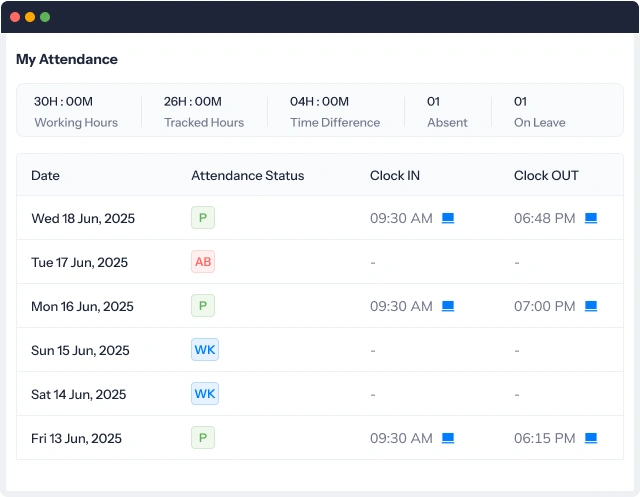Click the Absent label in the summary

pyautogui.click(x=447, y=122)
